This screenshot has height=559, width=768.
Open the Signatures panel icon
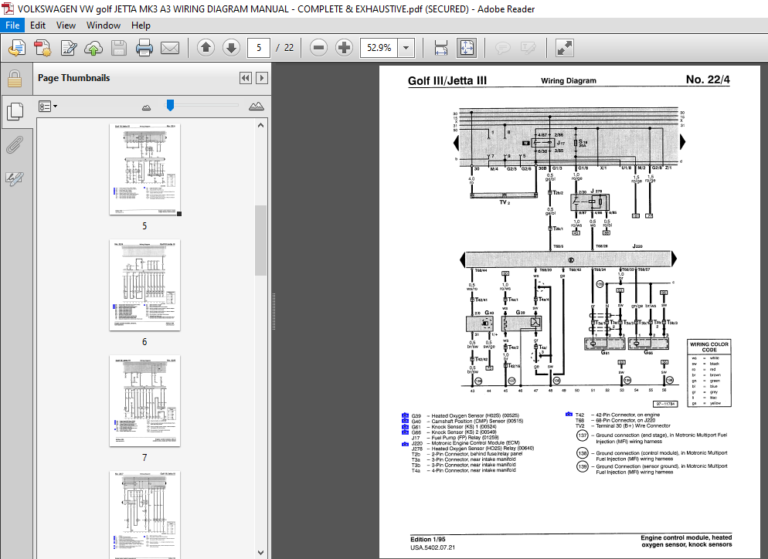click(x=15, y=178)
